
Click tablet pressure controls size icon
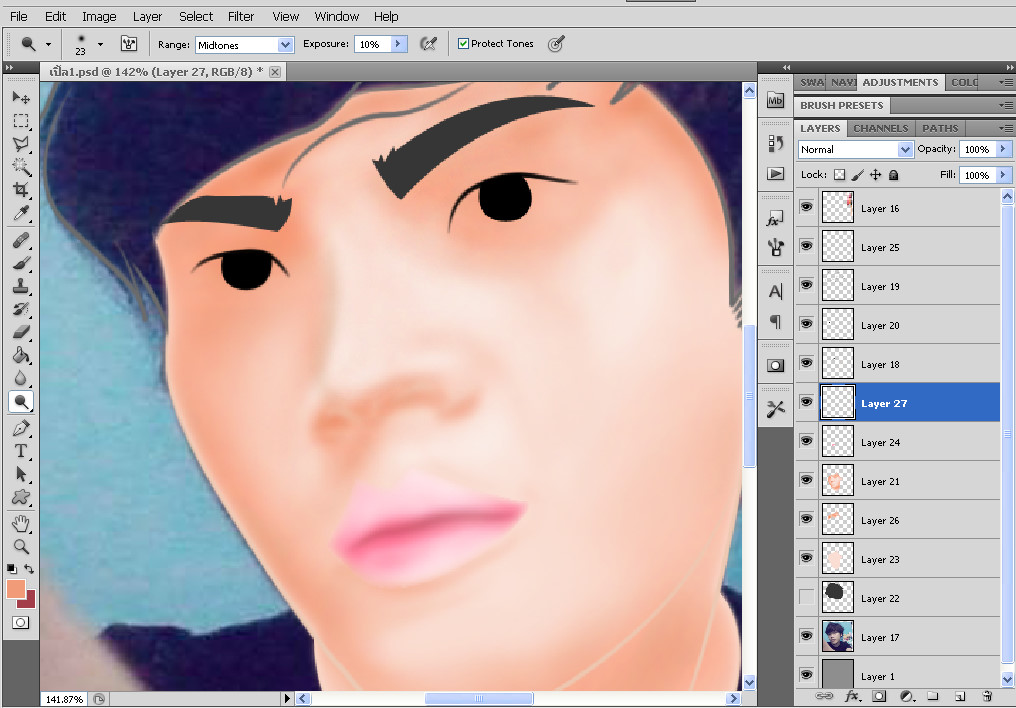coord(556,43)
